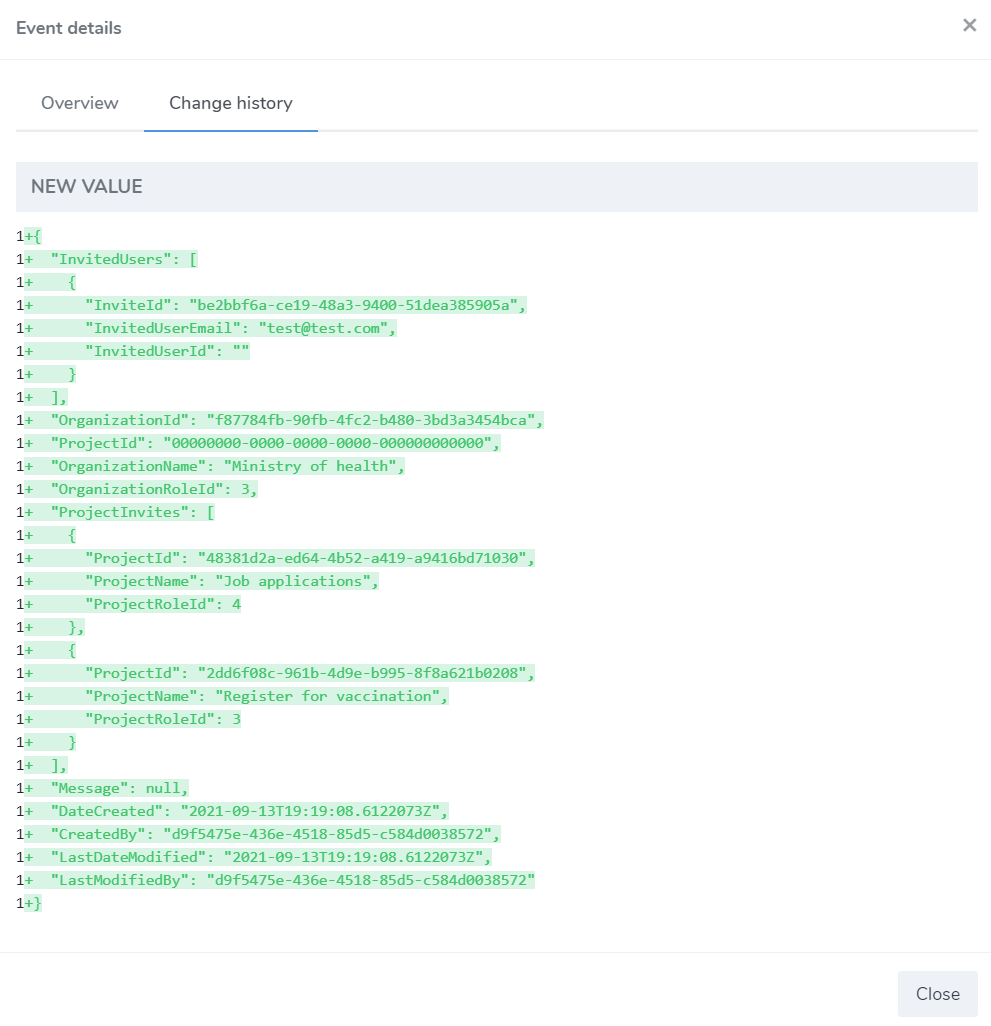991x1026 pixels.
Task: Select the Change history tab
Action: pyautogui.click(x=231, y=103)
